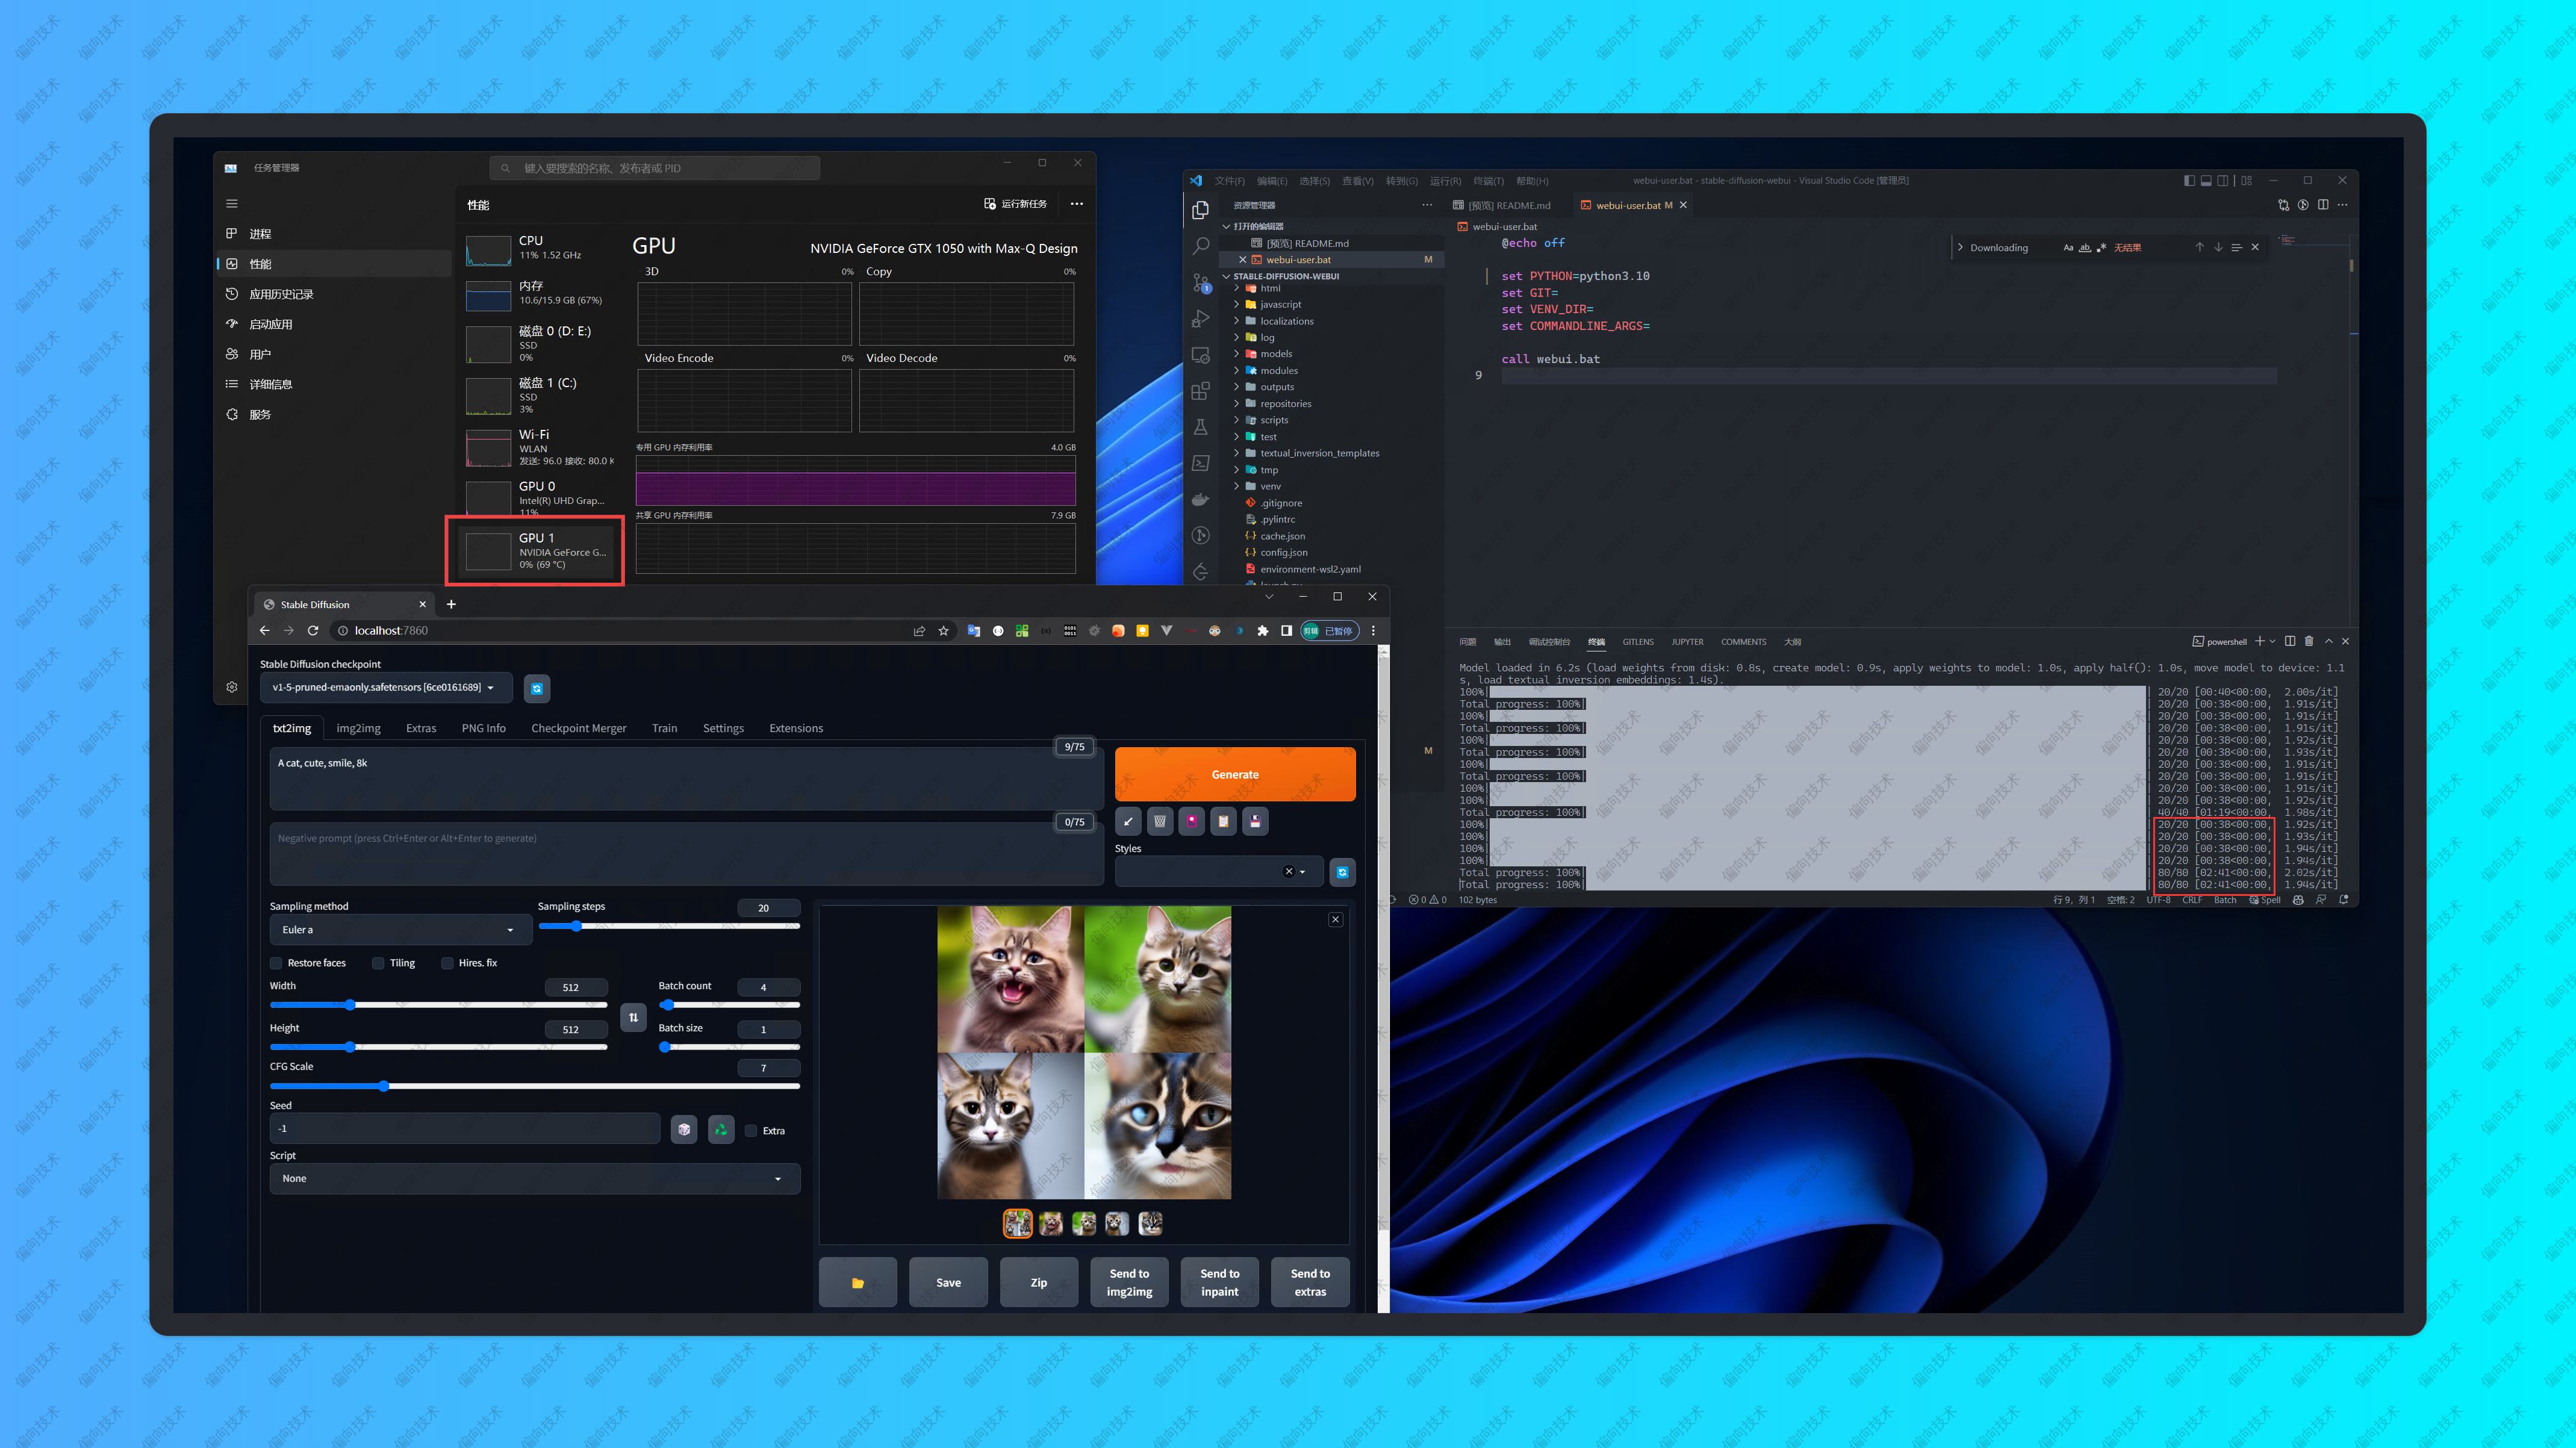The width and height of the screenshot is (2576, 1448).
Task: Switch to Extras tab
Action: [x=421, y=728]
